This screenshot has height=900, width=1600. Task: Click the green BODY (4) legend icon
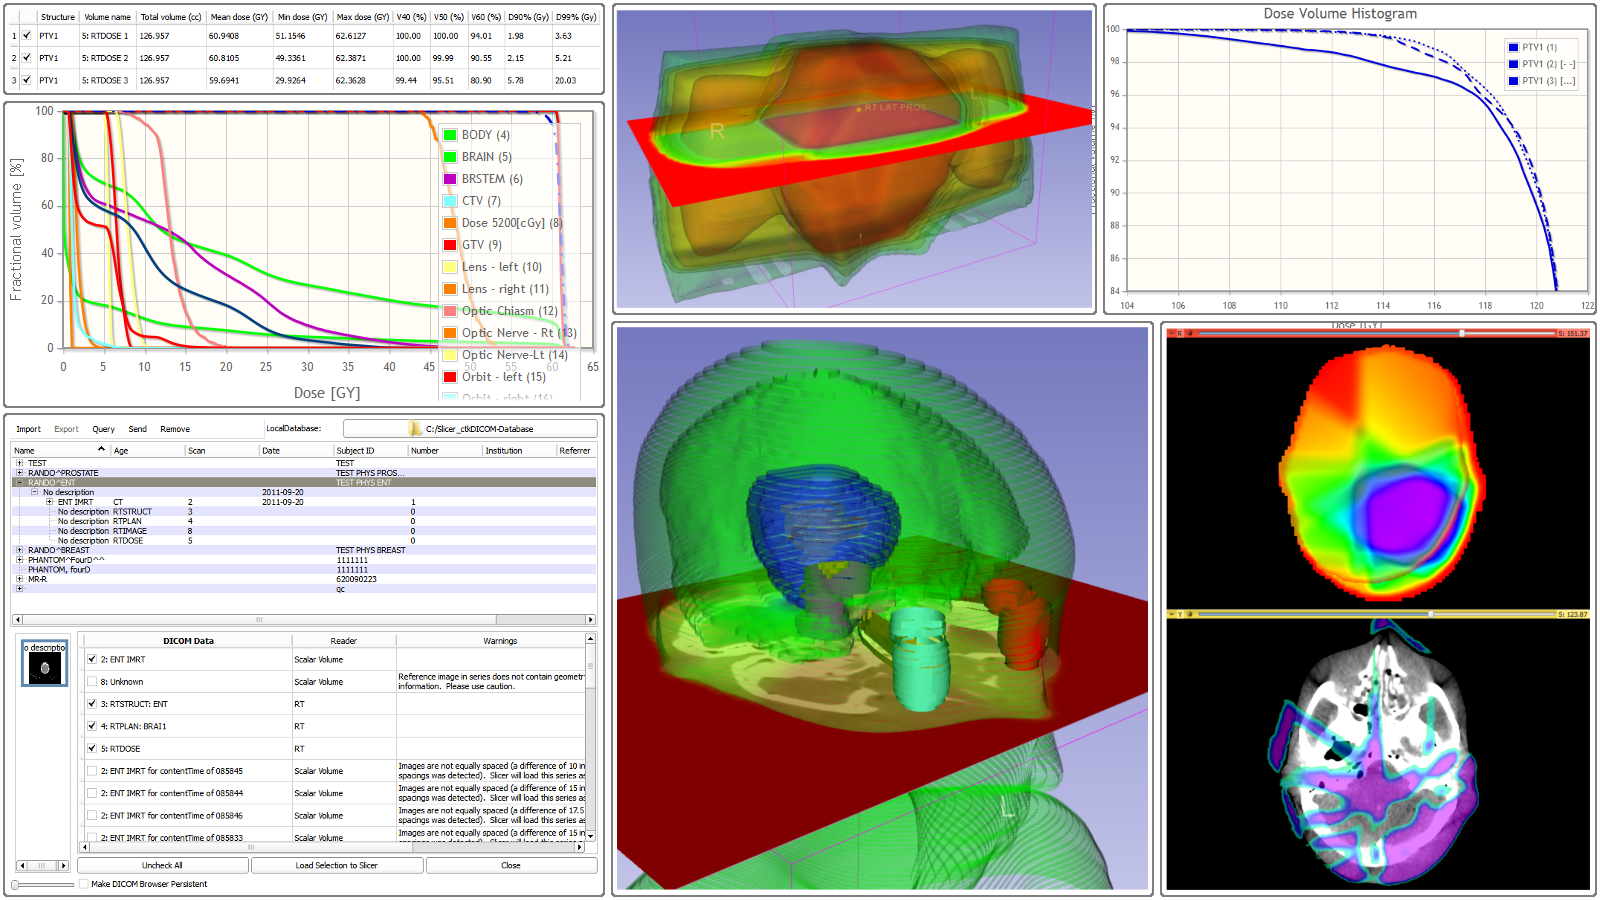(450, 135)
